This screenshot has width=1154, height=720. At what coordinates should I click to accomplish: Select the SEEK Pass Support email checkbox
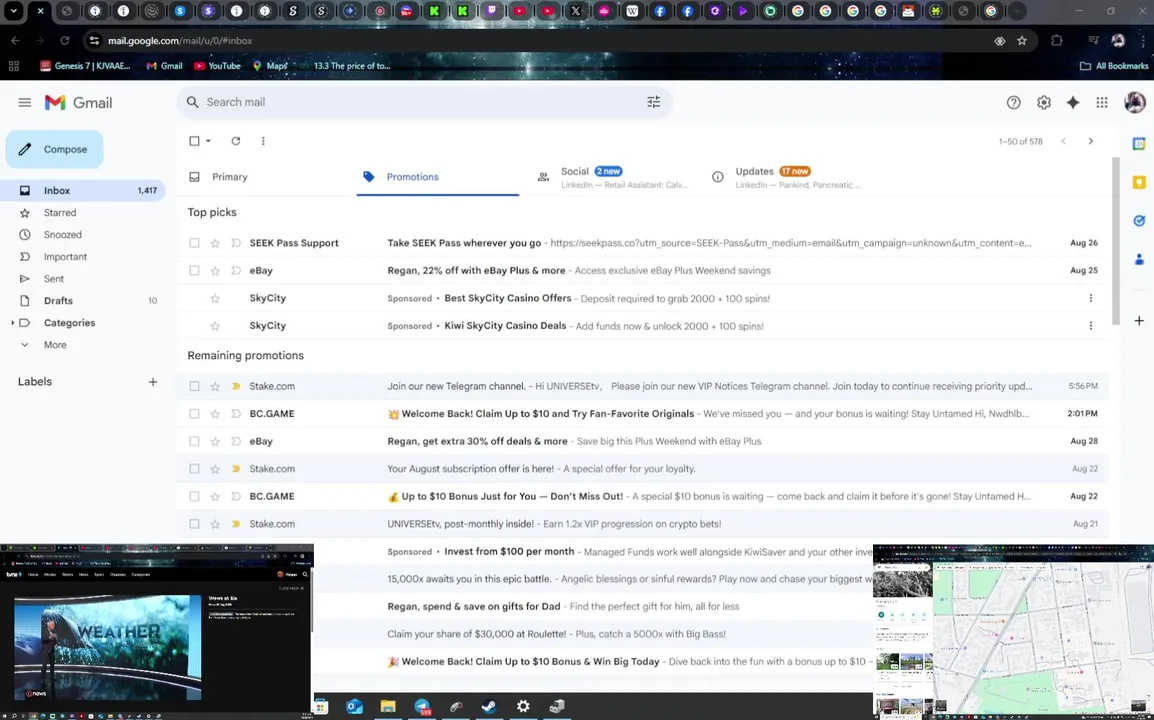tap(194, 243)
